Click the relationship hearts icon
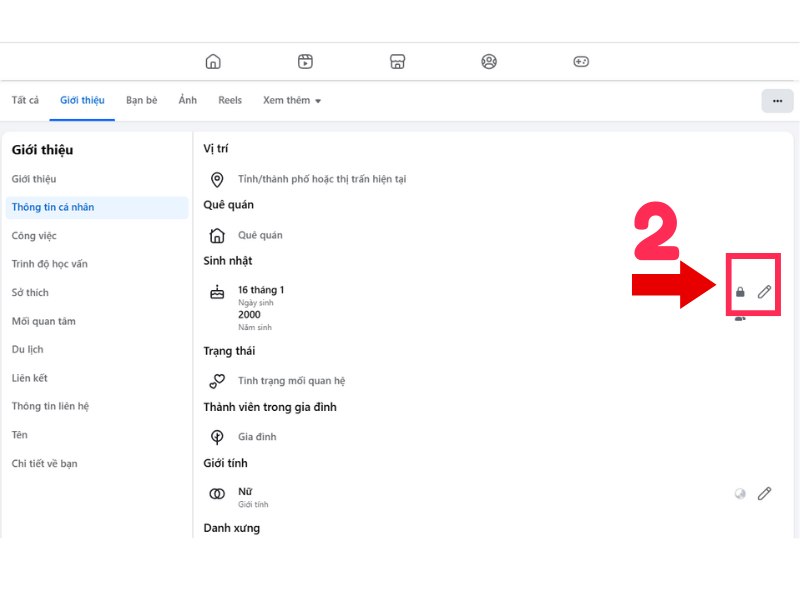Viewport: 800px width, 598px height. [x=217, y=381]
